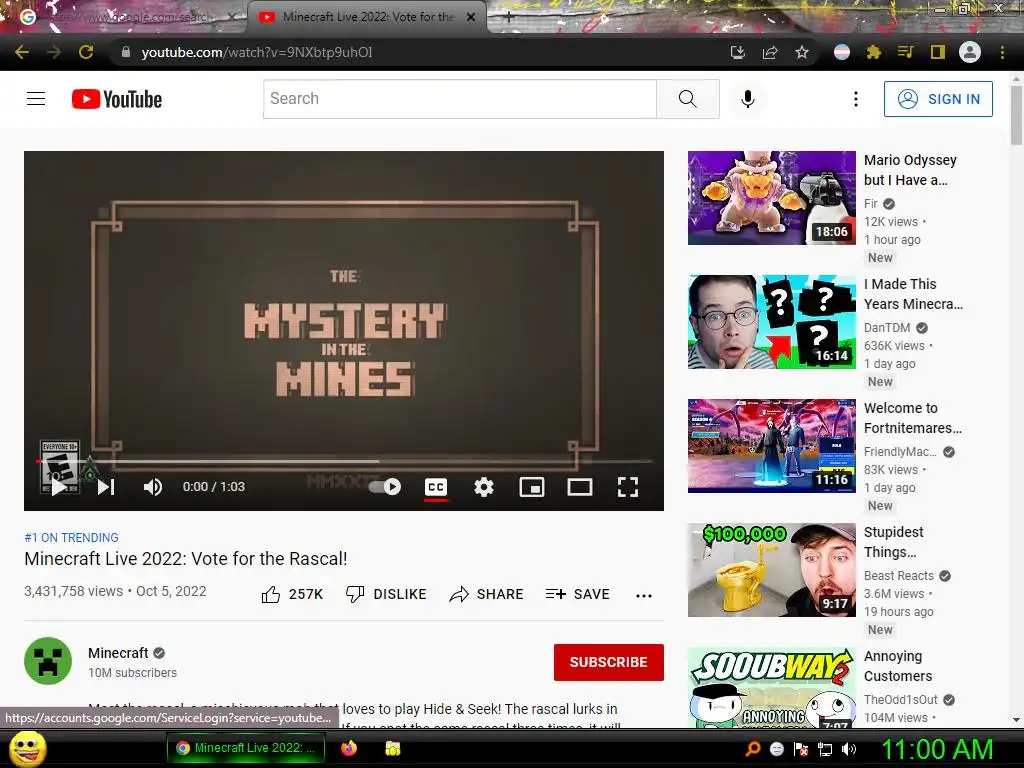
Task: Go back in the browser
Action: tap(22, 52)
